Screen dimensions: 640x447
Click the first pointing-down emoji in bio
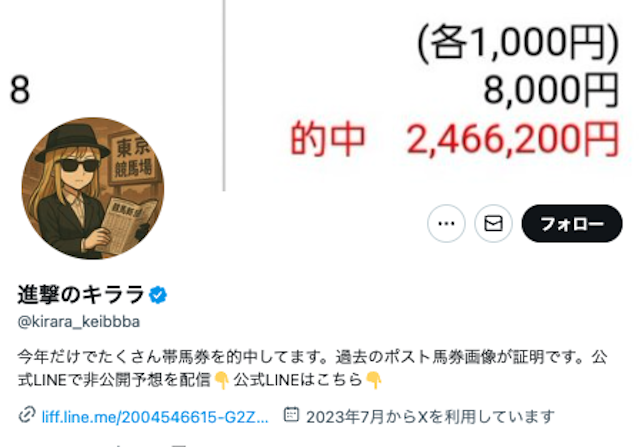point(222,380)
